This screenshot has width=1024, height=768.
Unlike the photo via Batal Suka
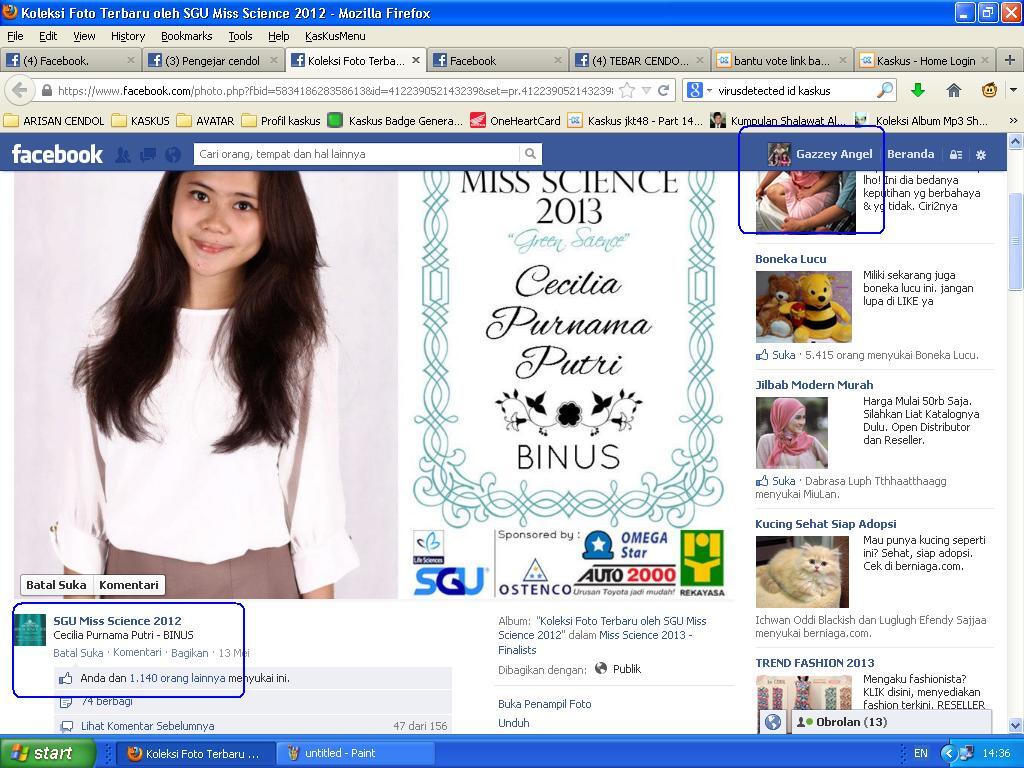click(55, 585)
